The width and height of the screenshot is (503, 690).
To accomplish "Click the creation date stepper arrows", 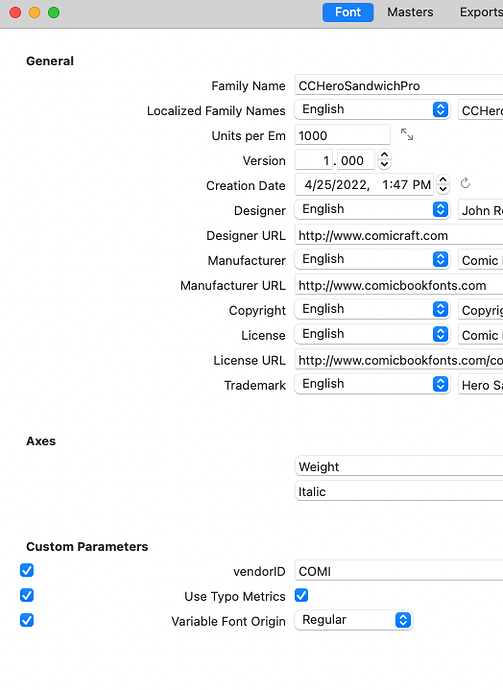I will [443, 184].
